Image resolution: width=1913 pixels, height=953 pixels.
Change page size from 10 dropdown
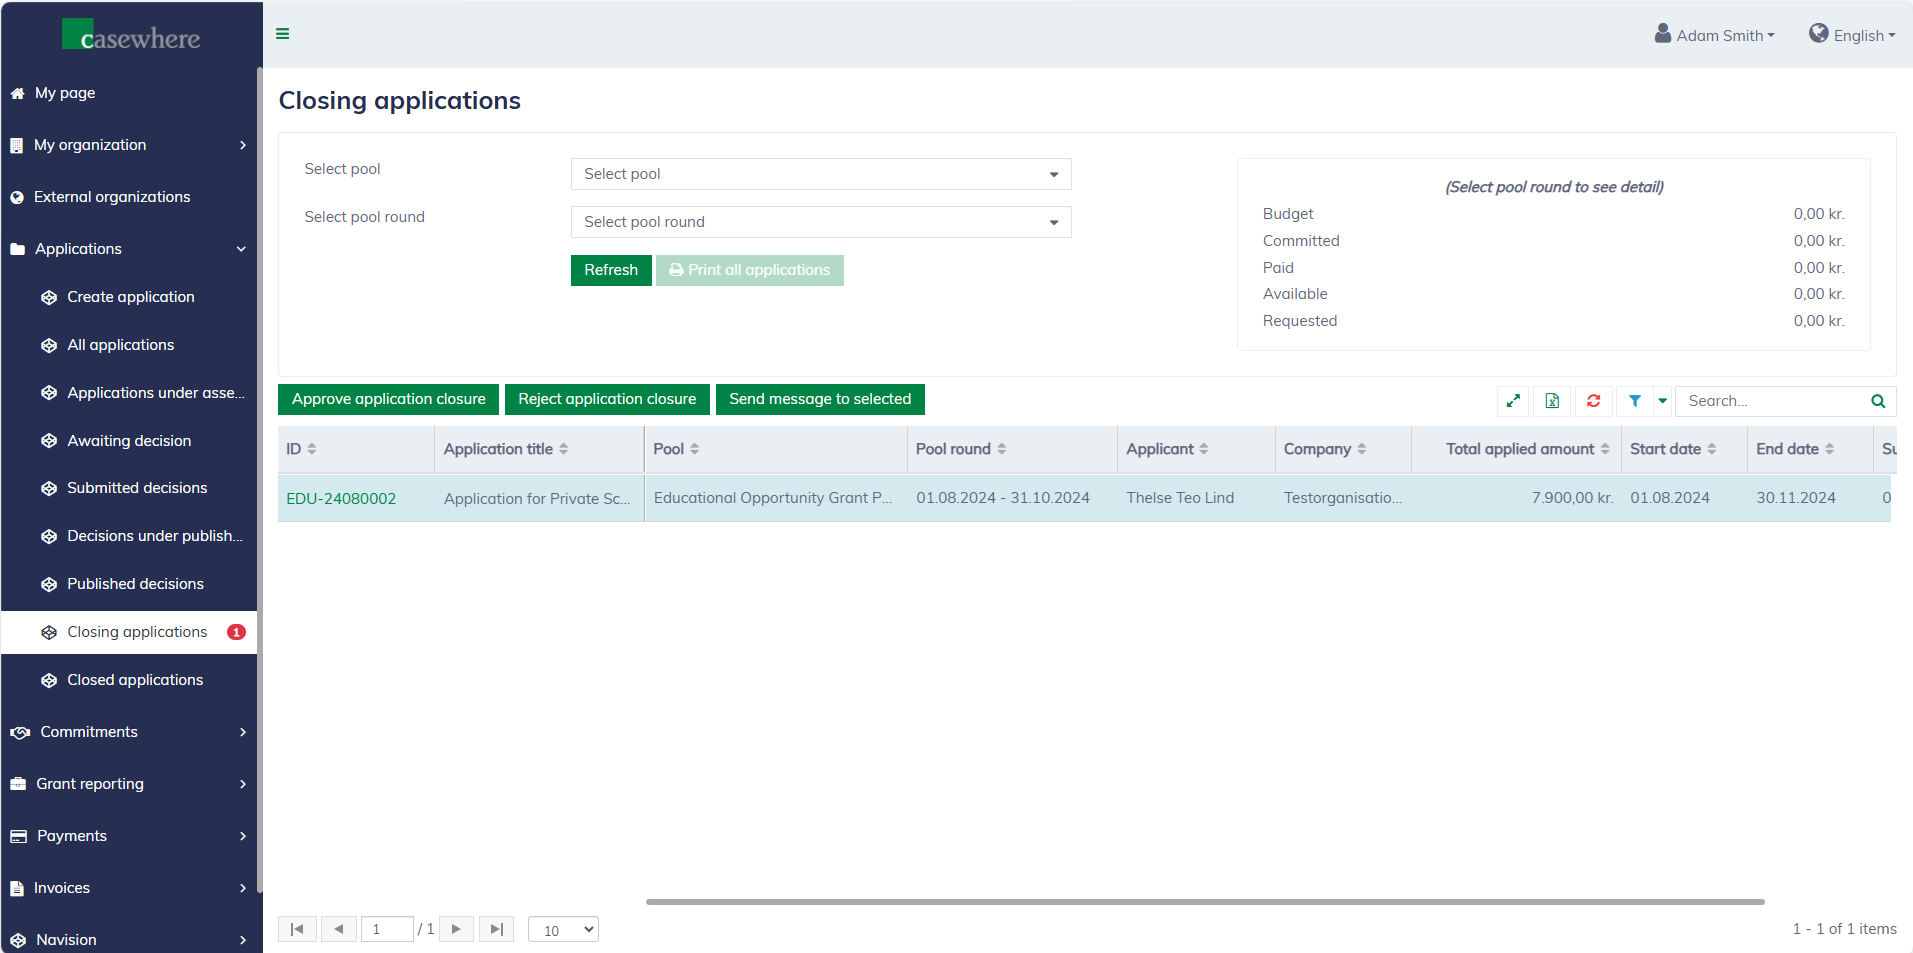[563, 930]
